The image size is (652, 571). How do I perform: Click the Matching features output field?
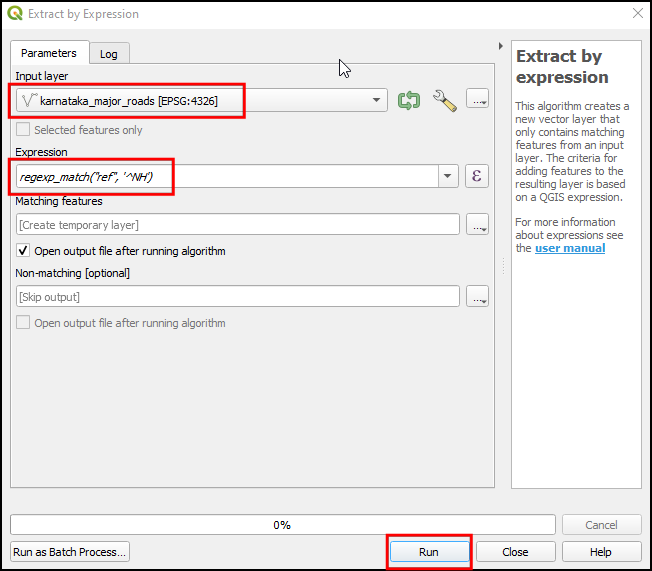(238, 225)
